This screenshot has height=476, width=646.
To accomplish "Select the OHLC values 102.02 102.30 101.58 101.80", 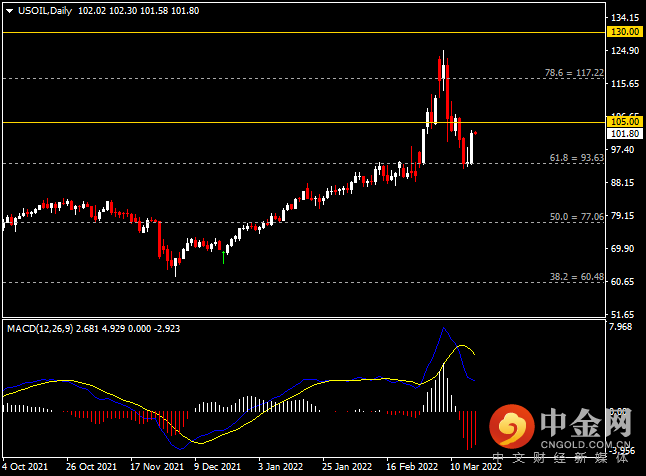I will (x=138, y=11).
